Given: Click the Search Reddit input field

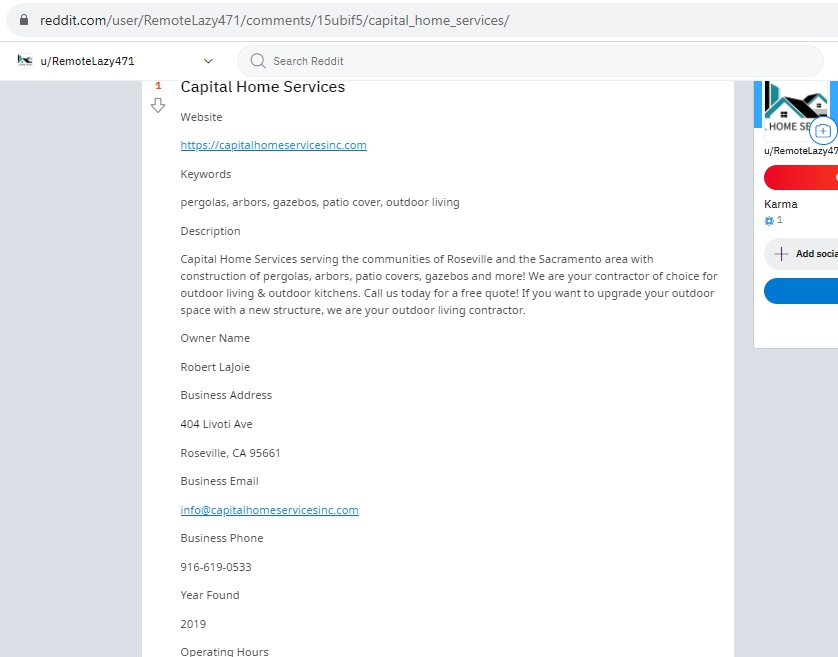Looking at the screenshot, I should (x=530, y=61).
